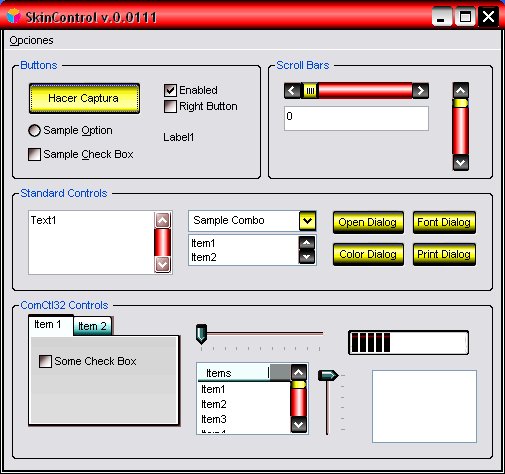505x474 pixels.
Task: Open the Opciones menu
Action: click(x=31, y=40)
